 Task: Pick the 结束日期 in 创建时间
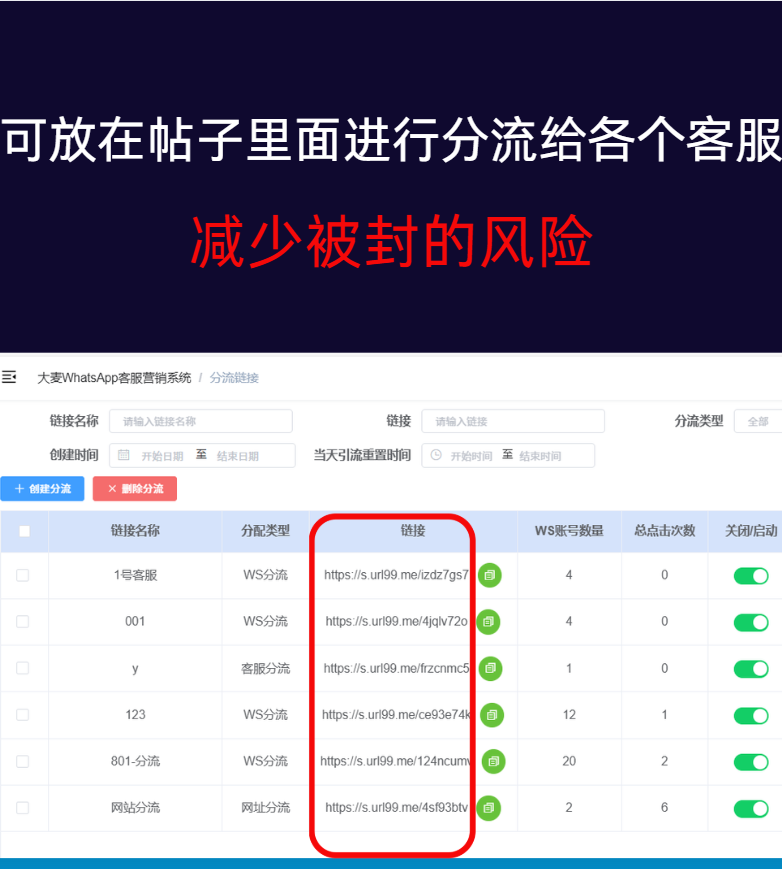click(x=238, y=456)
